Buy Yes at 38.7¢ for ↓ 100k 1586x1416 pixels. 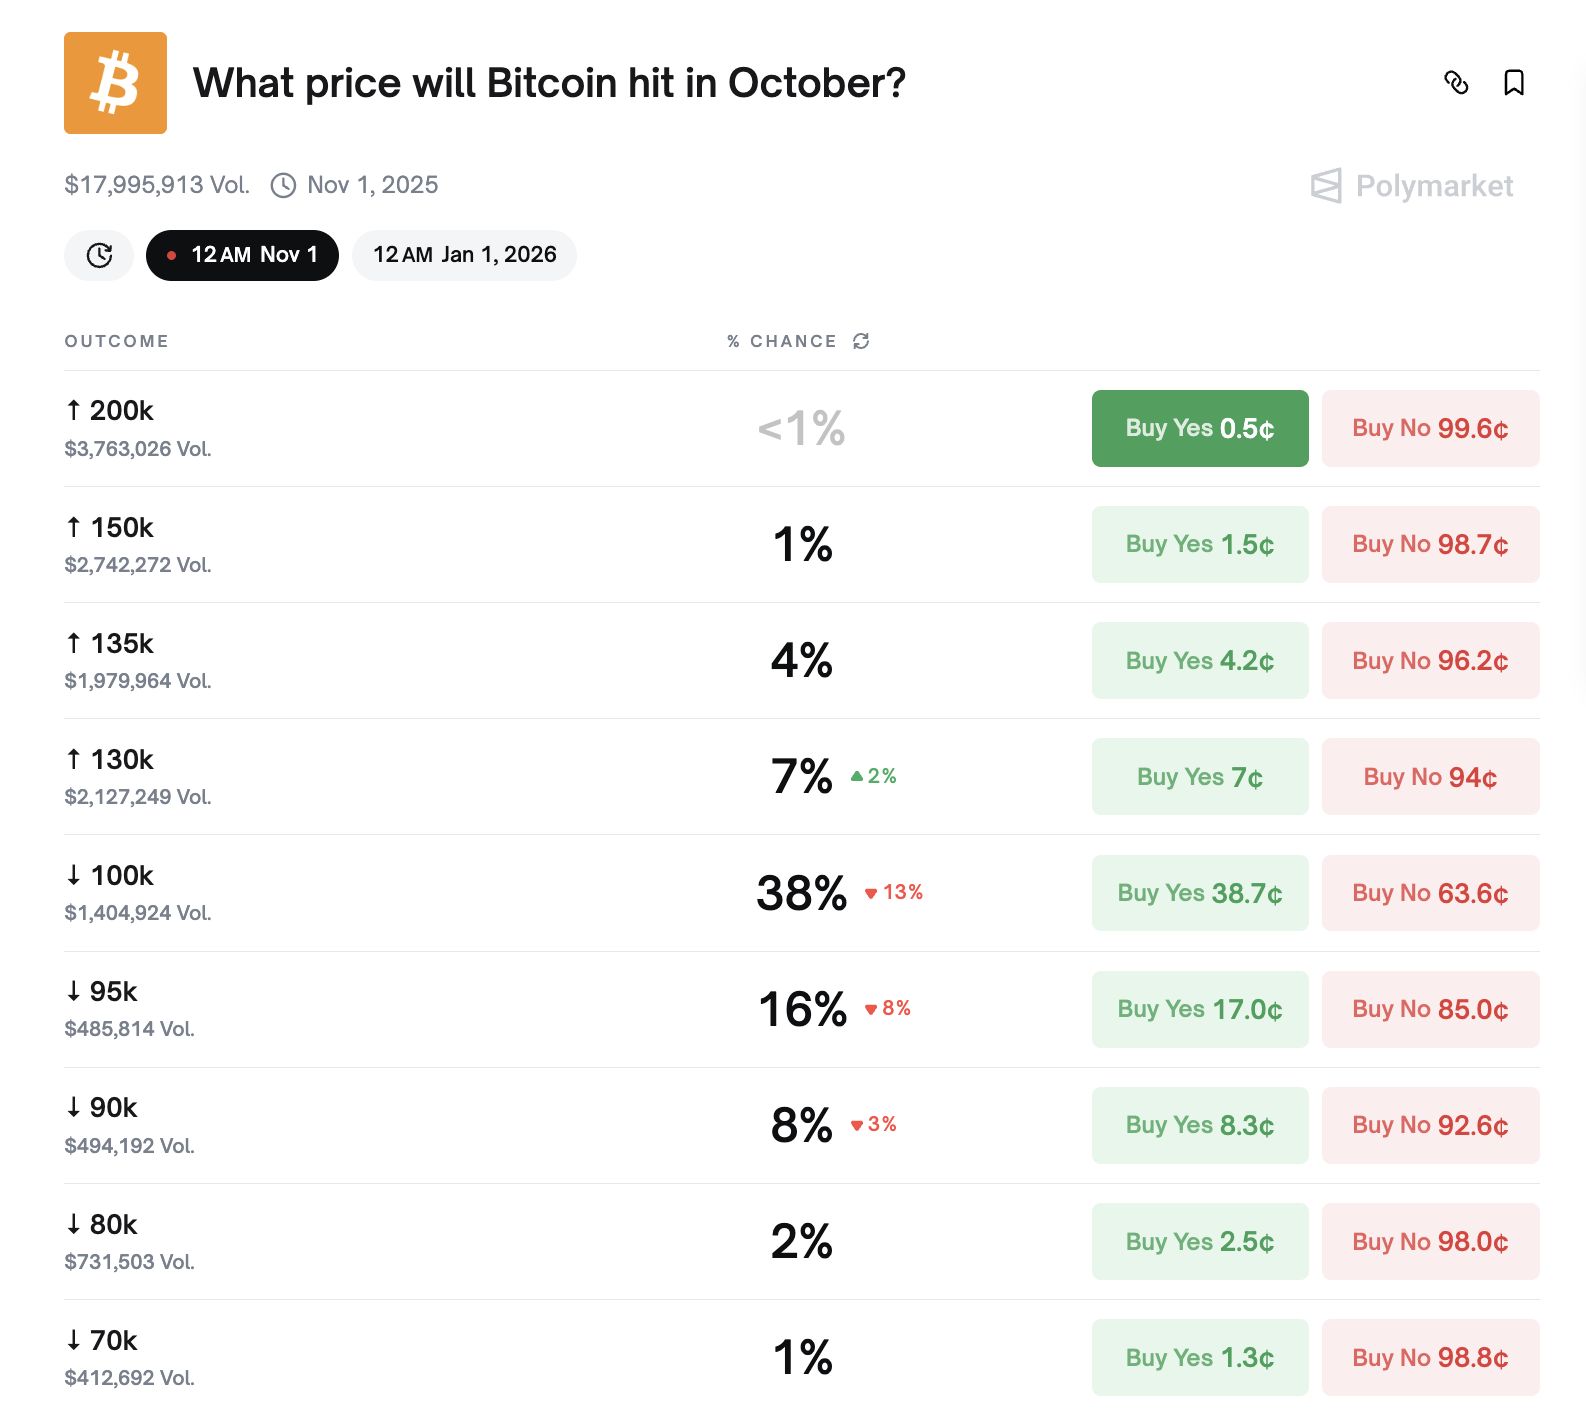click(x=1199, y=893)
